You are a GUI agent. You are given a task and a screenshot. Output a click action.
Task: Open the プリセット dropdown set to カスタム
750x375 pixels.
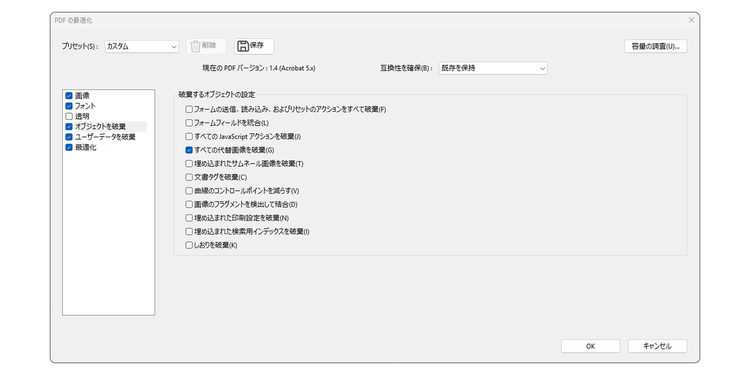[142, 46]
